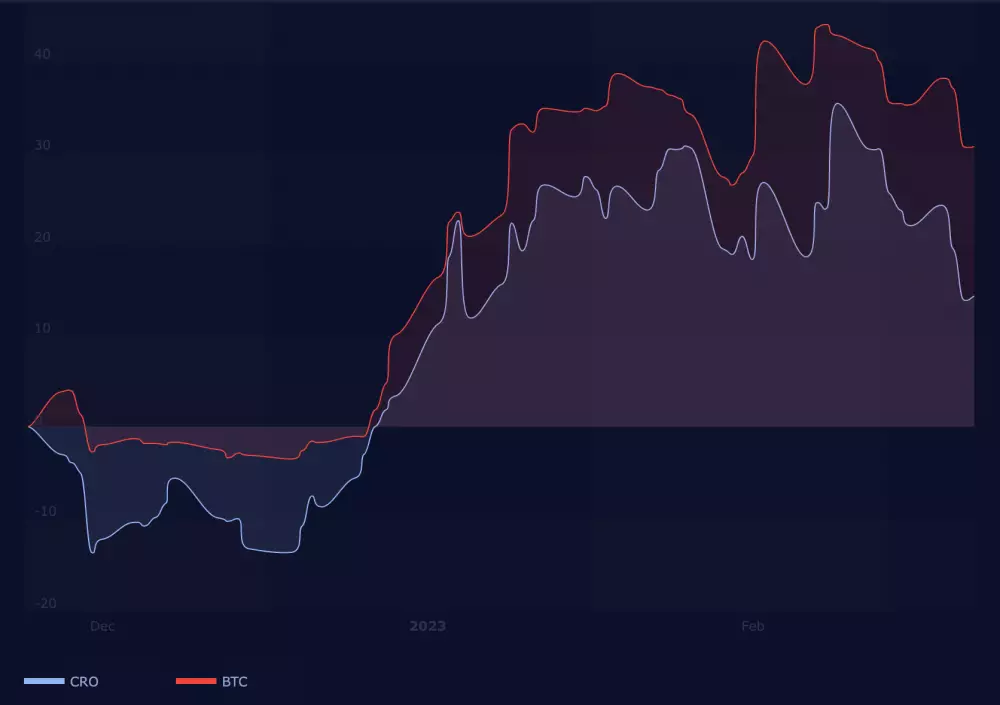Click the red BTC legend line swatch

(196, 681)
